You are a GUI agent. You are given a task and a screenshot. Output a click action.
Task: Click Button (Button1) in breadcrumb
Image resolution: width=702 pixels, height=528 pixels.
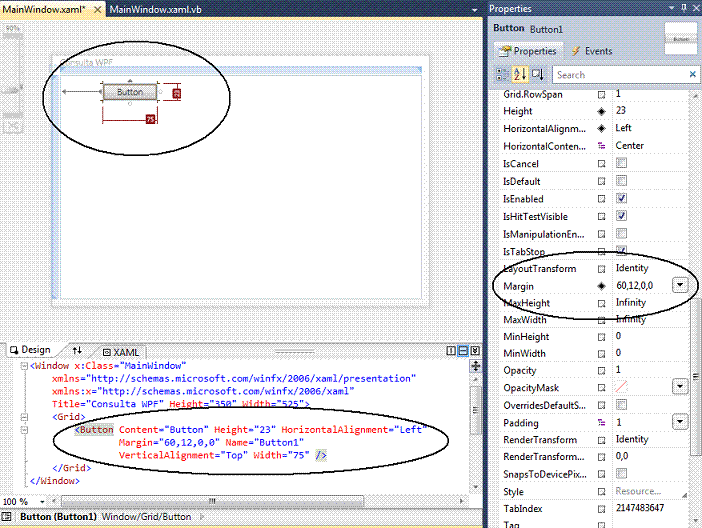click(58, 516)
